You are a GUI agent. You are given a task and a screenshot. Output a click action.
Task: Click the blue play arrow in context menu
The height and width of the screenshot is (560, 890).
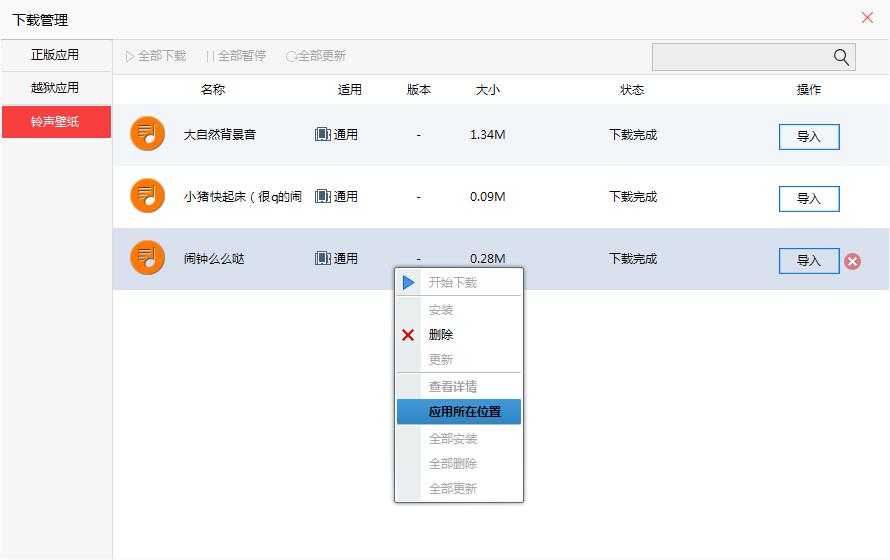tap(408, 283)
